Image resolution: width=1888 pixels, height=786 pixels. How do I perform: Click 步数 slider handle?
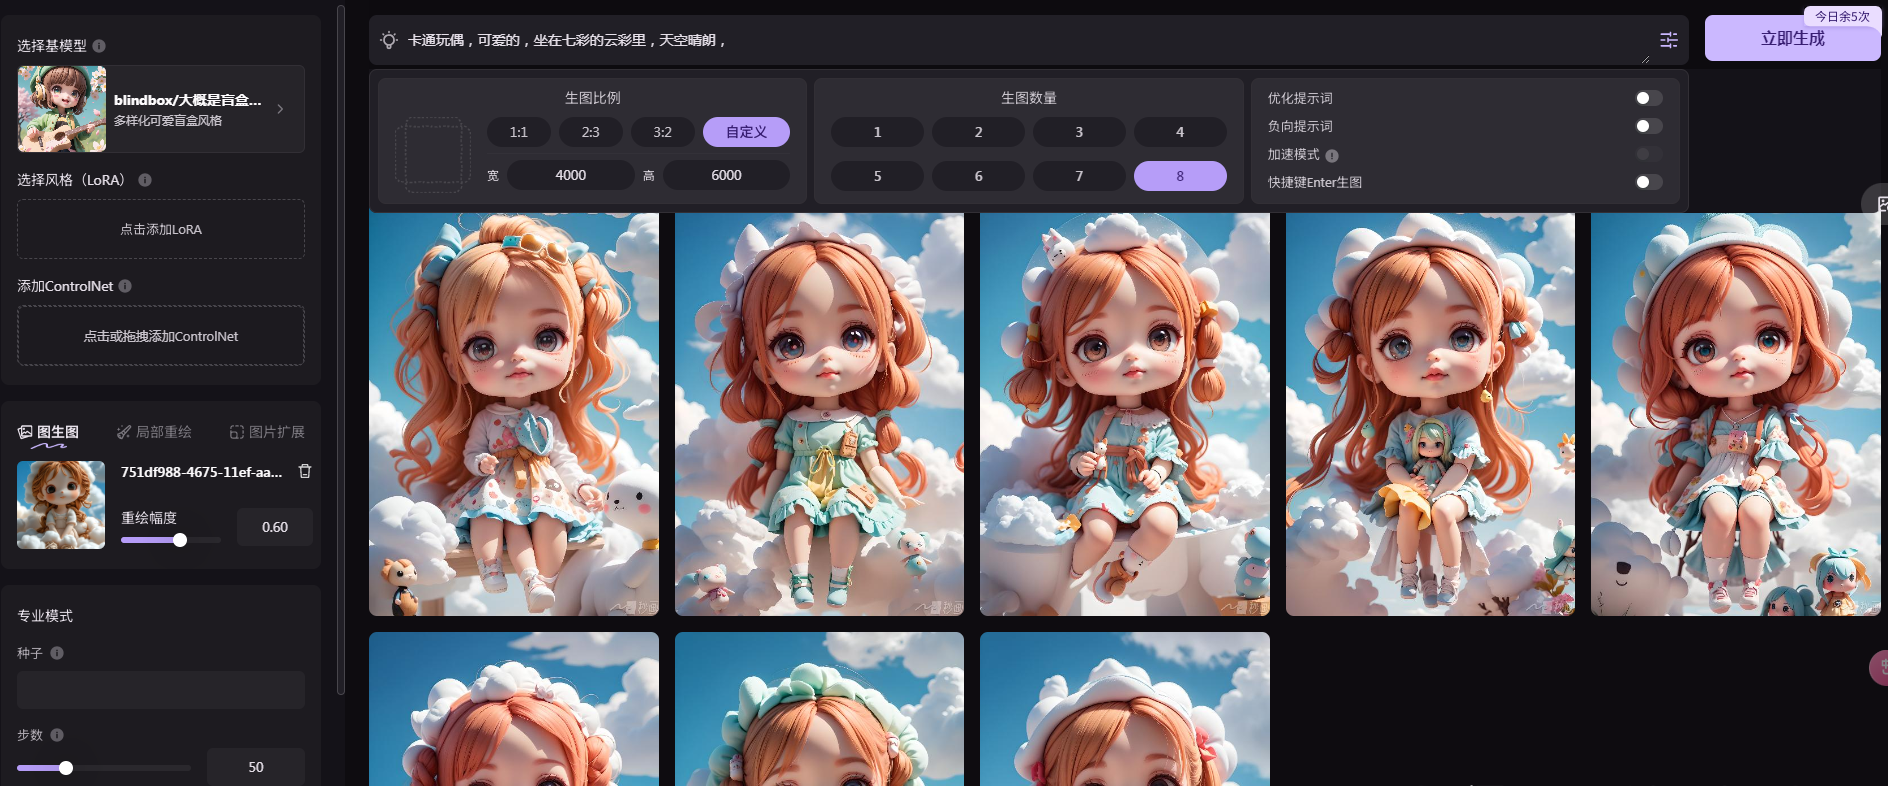66,768
